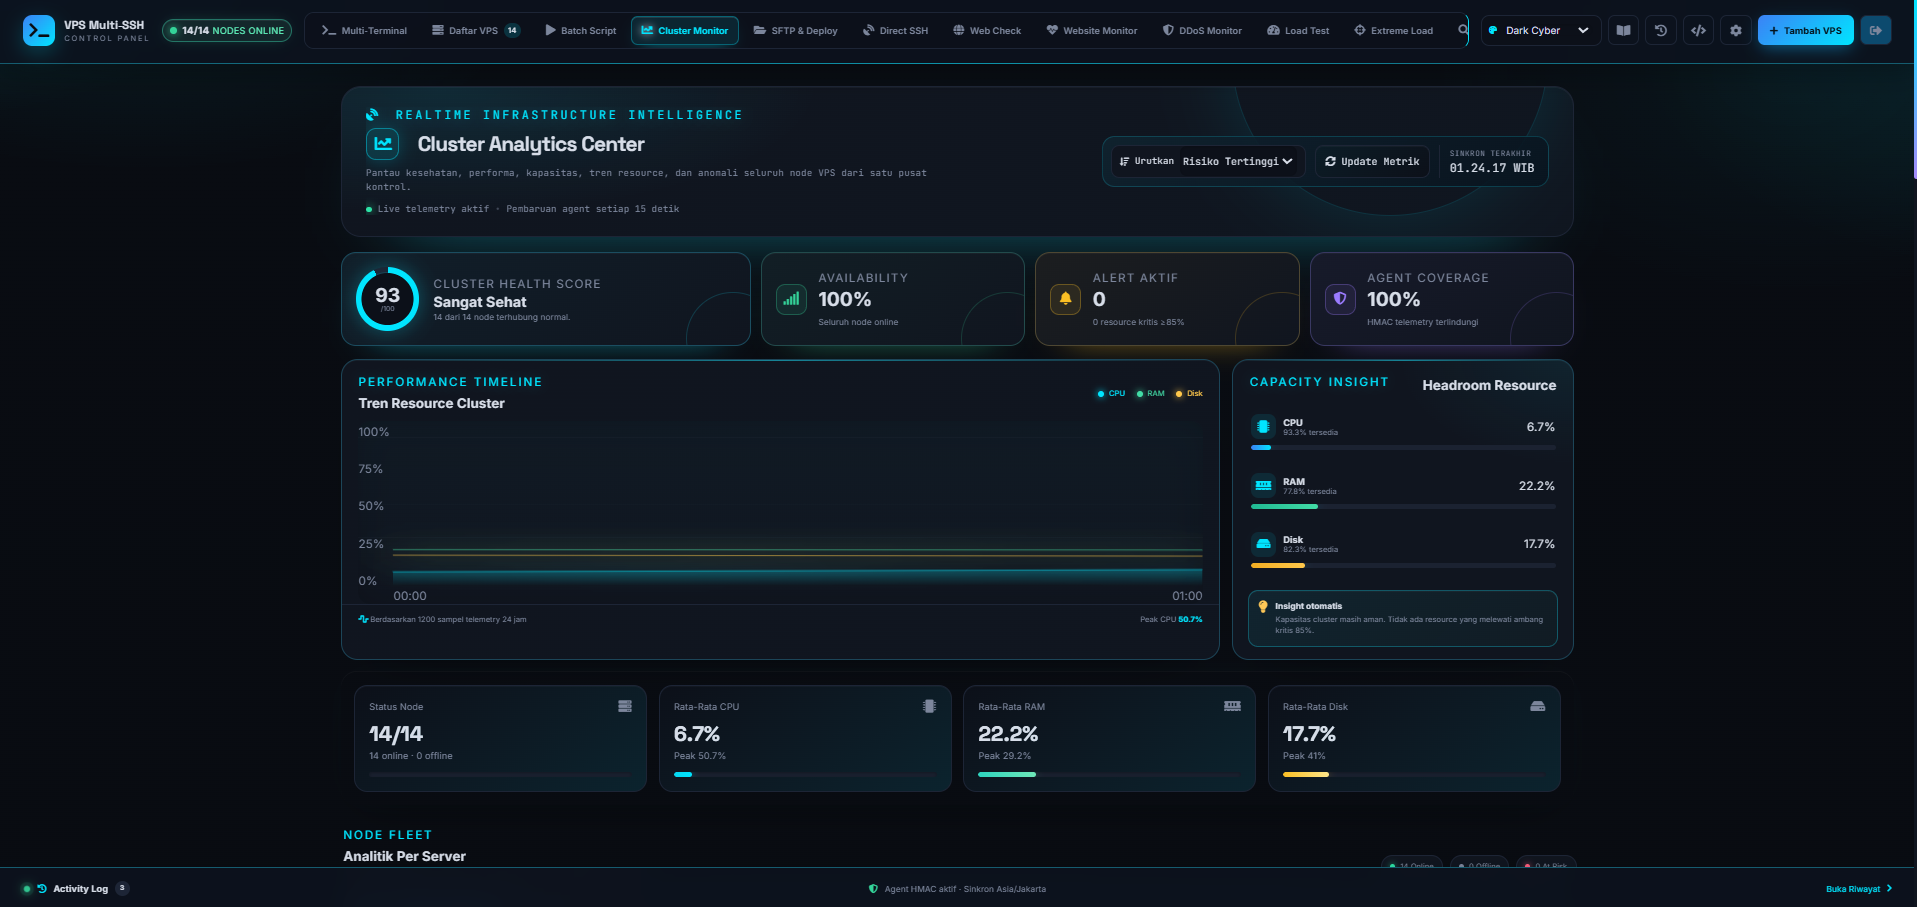Toggle the RAM series in the chart legend
The height and width of the screenshot is (907, 1917).
click(1150, 394)
